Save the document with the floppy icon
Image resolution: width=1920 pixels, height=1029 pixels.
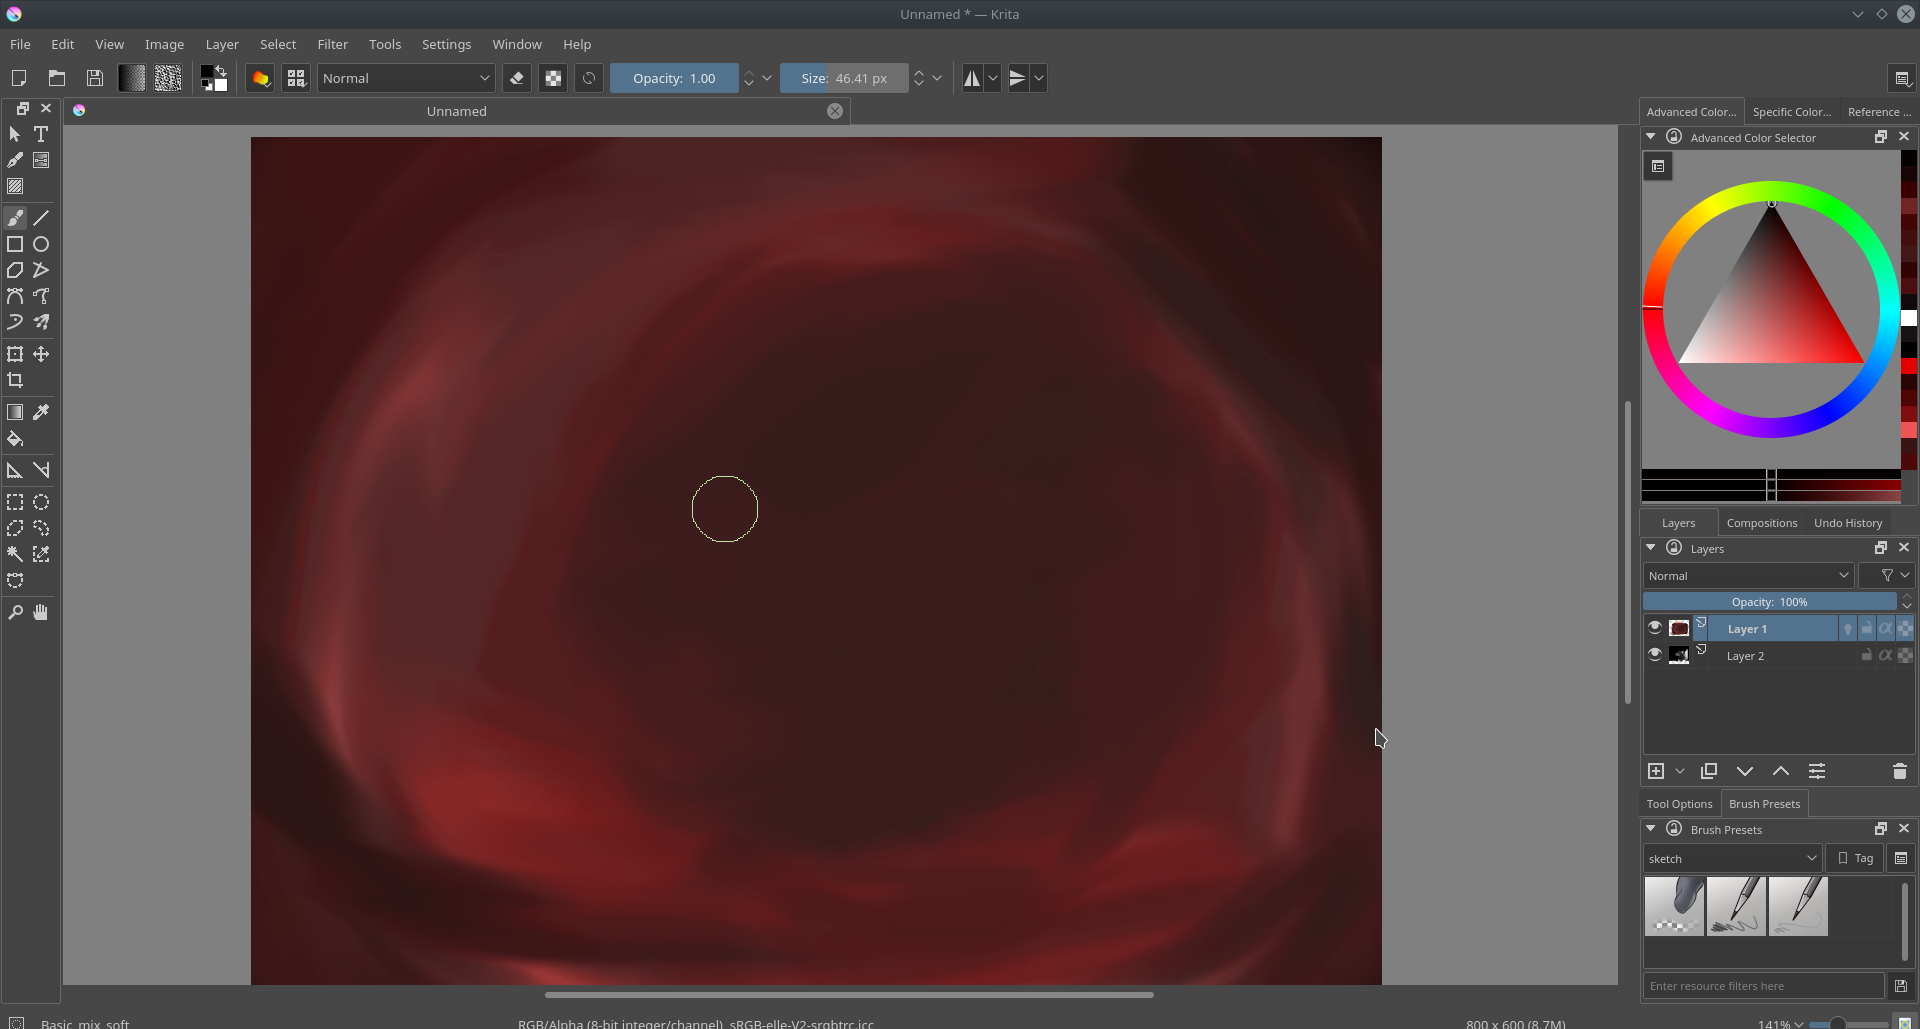95,78
